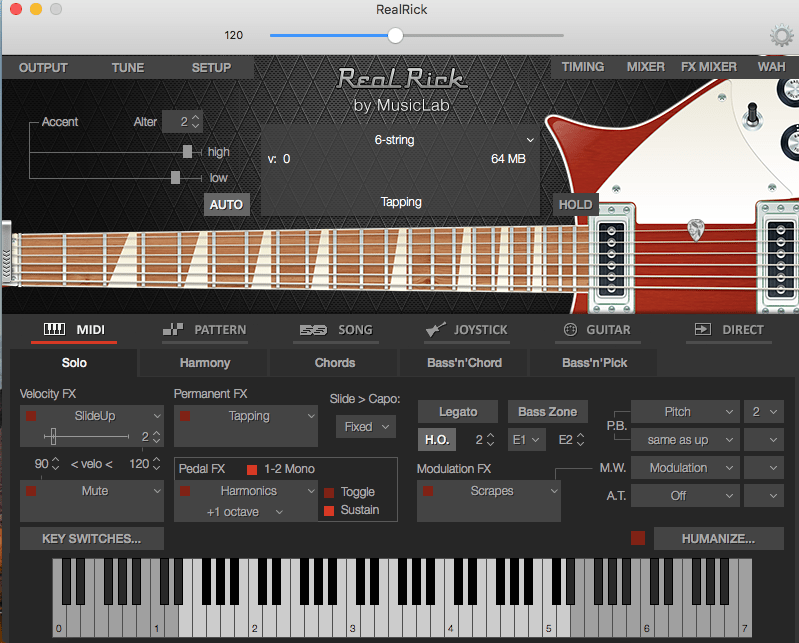The image size is (799, 643).
Task: Open the Fixed slide capo dropdown
Action: [x=366, y=426]
